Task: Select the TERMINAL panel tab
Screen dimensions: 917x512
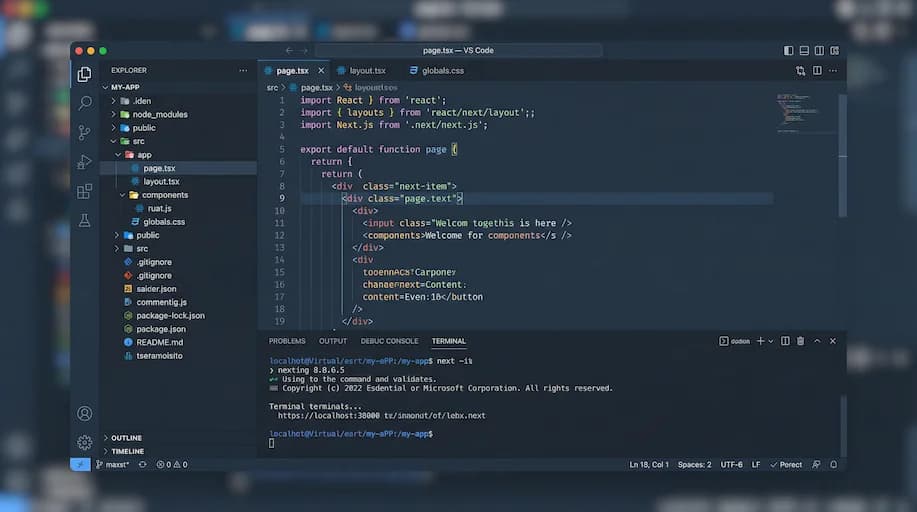Action: pos(449,341)
